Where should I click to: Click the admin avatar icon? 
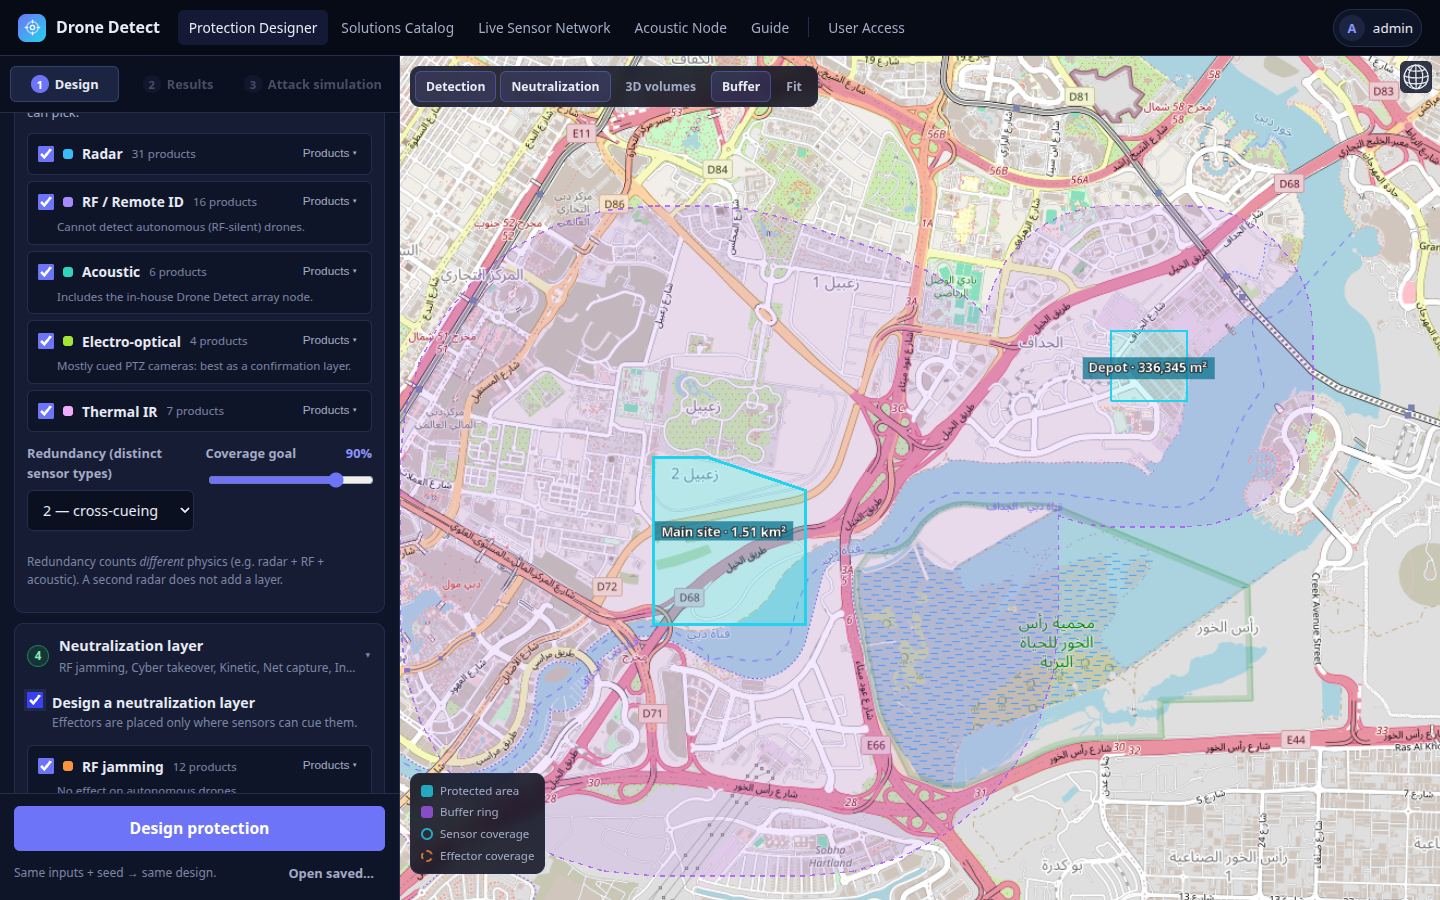(1352, 28)
